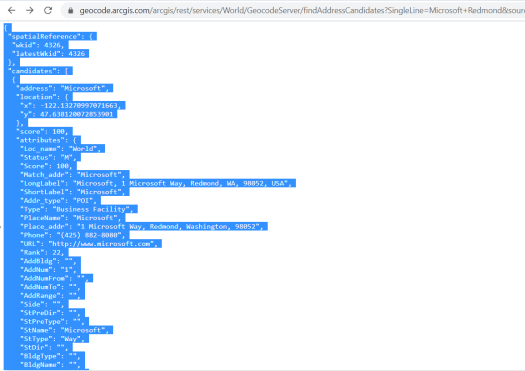Select the "StPreDir" line
Viewport: 525px width, 371px height.
tap(52, 313)
